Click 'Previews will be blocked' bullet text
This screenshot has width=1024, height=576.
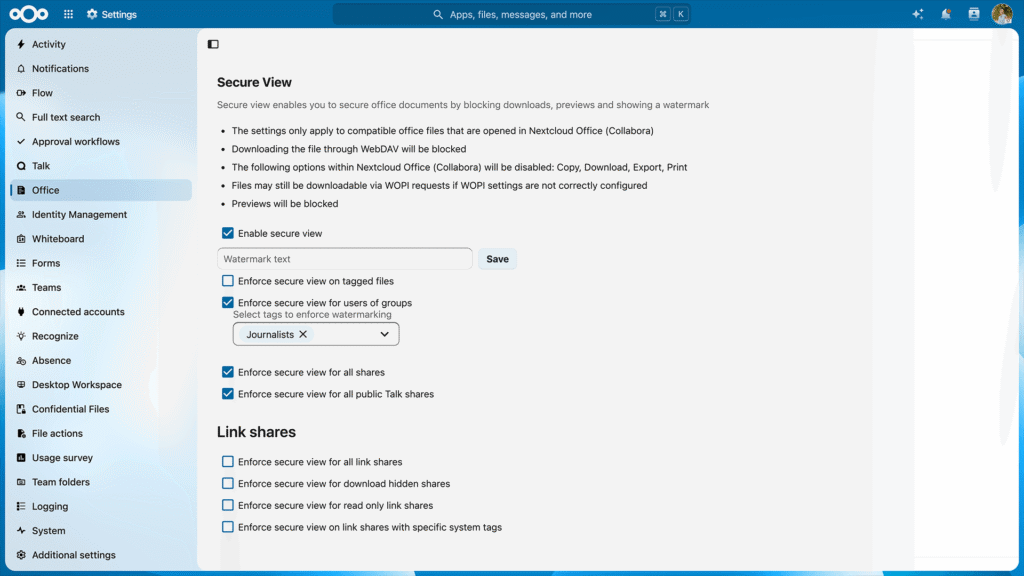point(285,204)
